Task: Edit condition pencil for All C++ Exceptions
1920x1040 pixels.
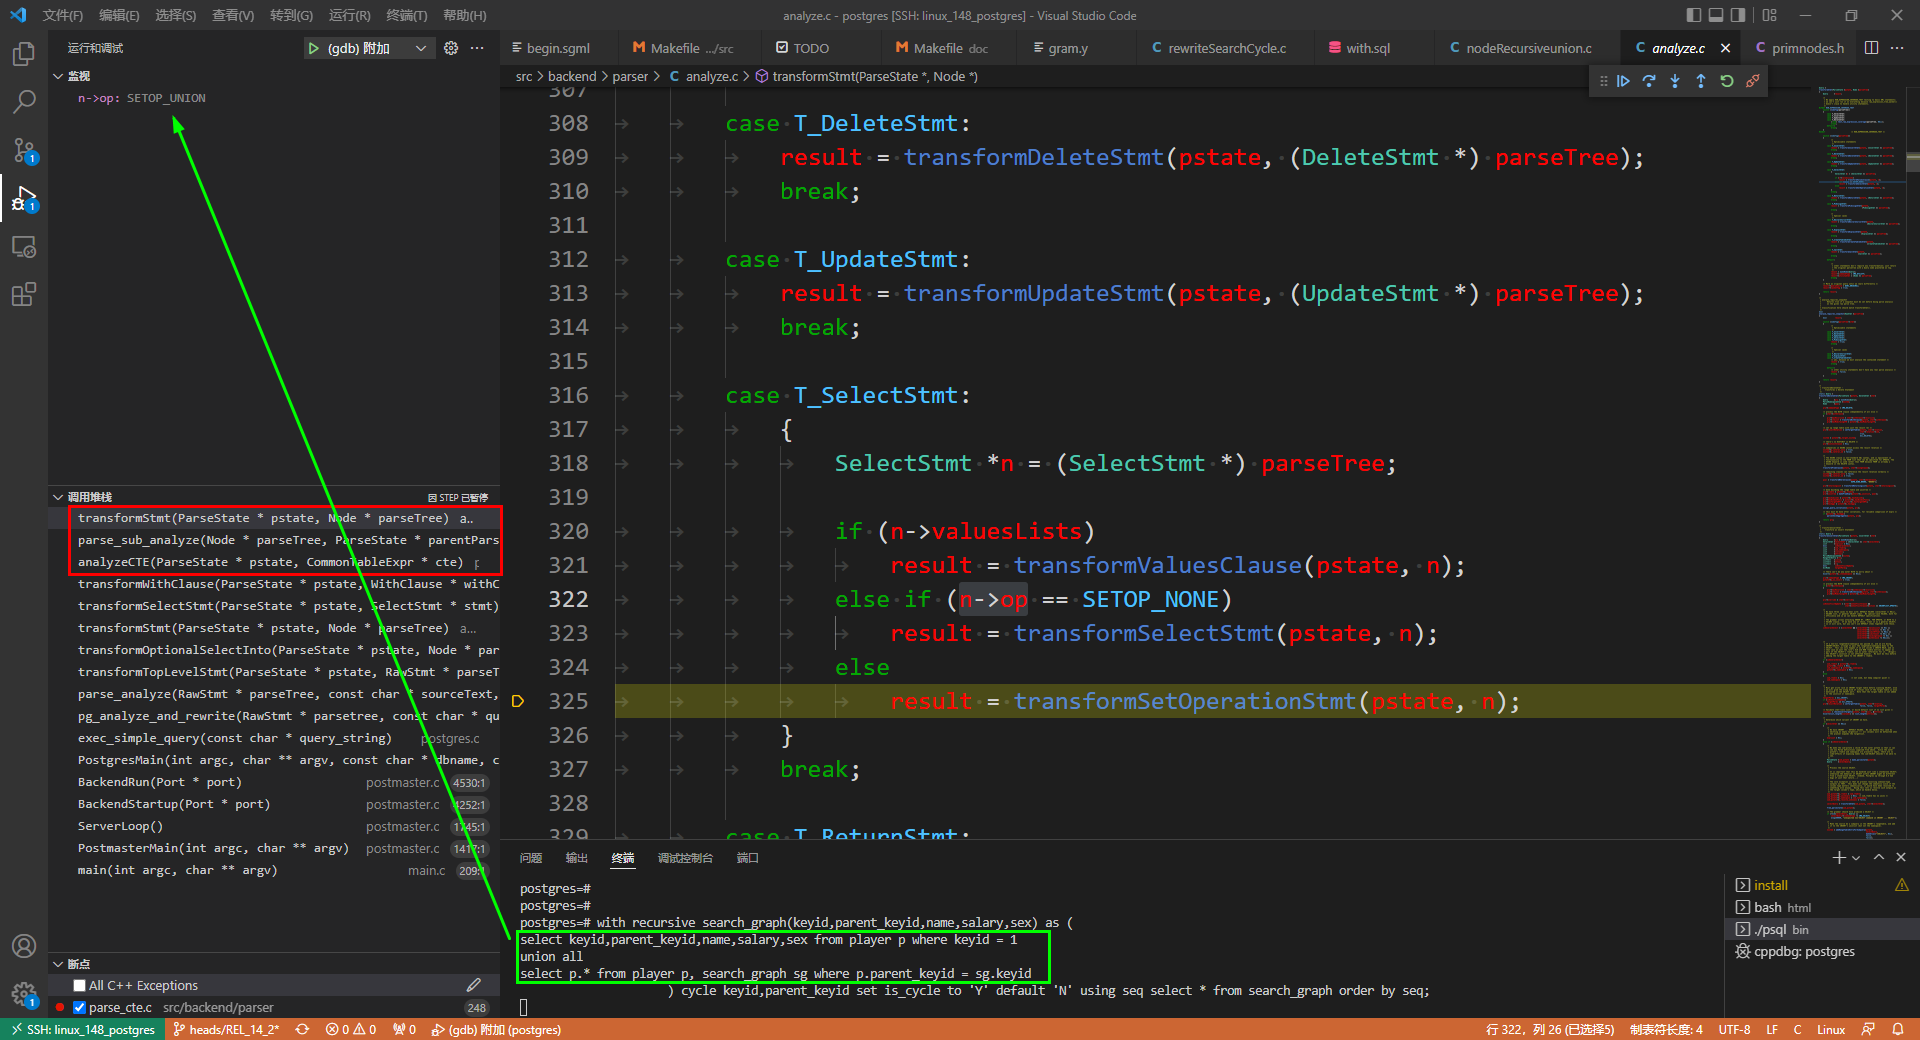Action: pos(474,985)
